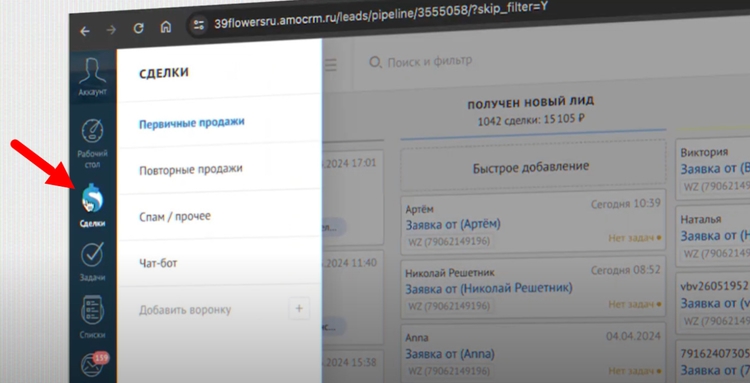The height and width of the screenshot is (383, 750).
Task: Click contact name Наталья in right column
Action: (701, 219)
